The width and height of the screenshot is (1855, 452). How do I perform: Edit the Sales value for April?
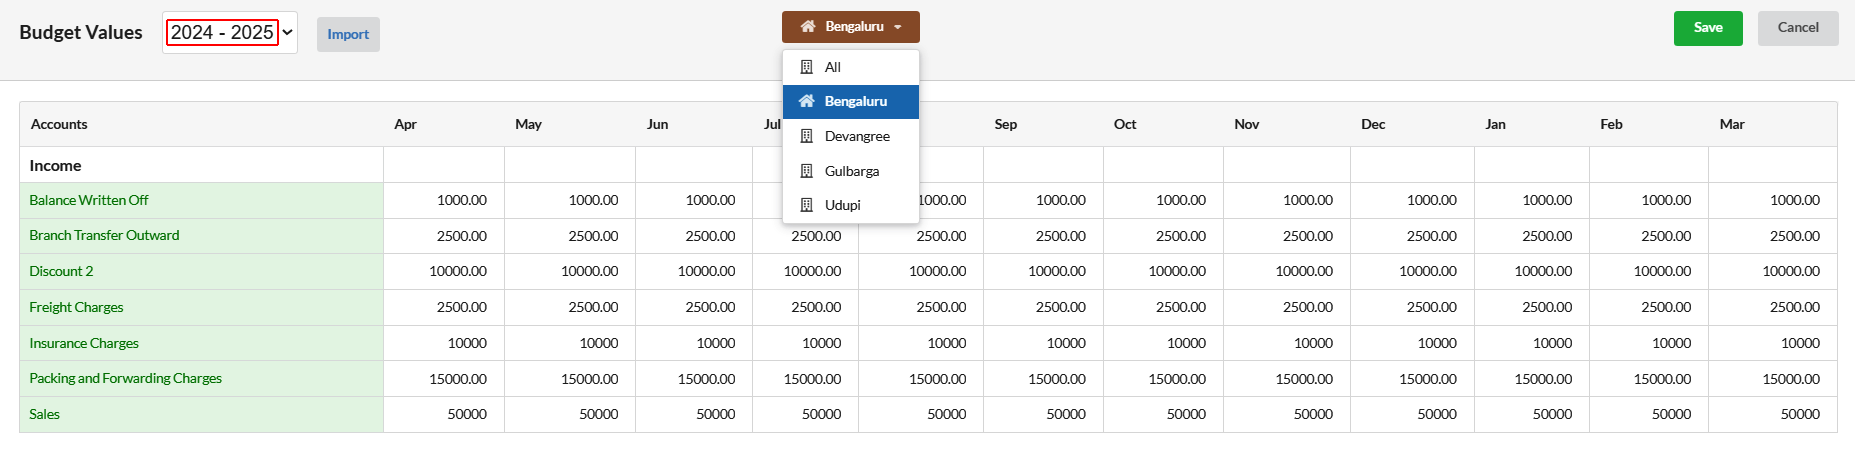click(444, 414)
